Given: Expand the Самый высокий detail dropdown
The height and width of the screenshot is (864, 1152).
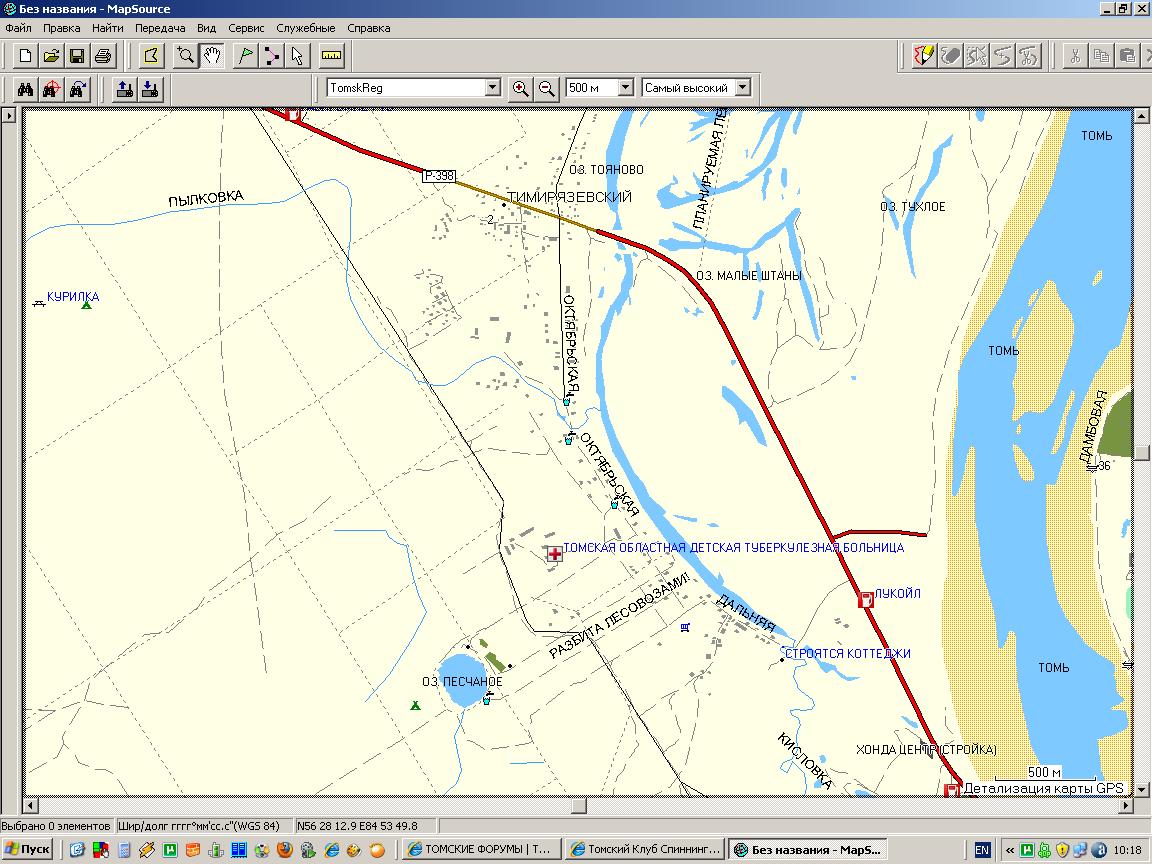Looking at the screenshot, I should click(741, 88).
